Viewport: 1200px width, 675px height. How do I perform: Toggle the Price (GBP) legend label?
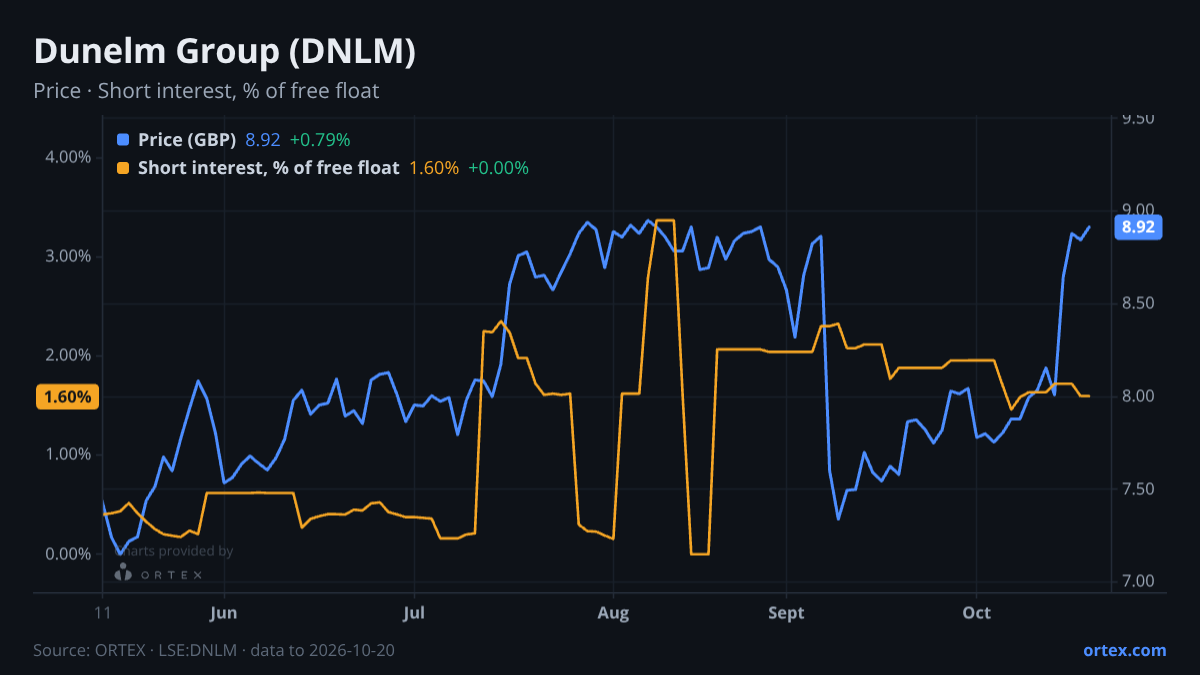(187, 140)
